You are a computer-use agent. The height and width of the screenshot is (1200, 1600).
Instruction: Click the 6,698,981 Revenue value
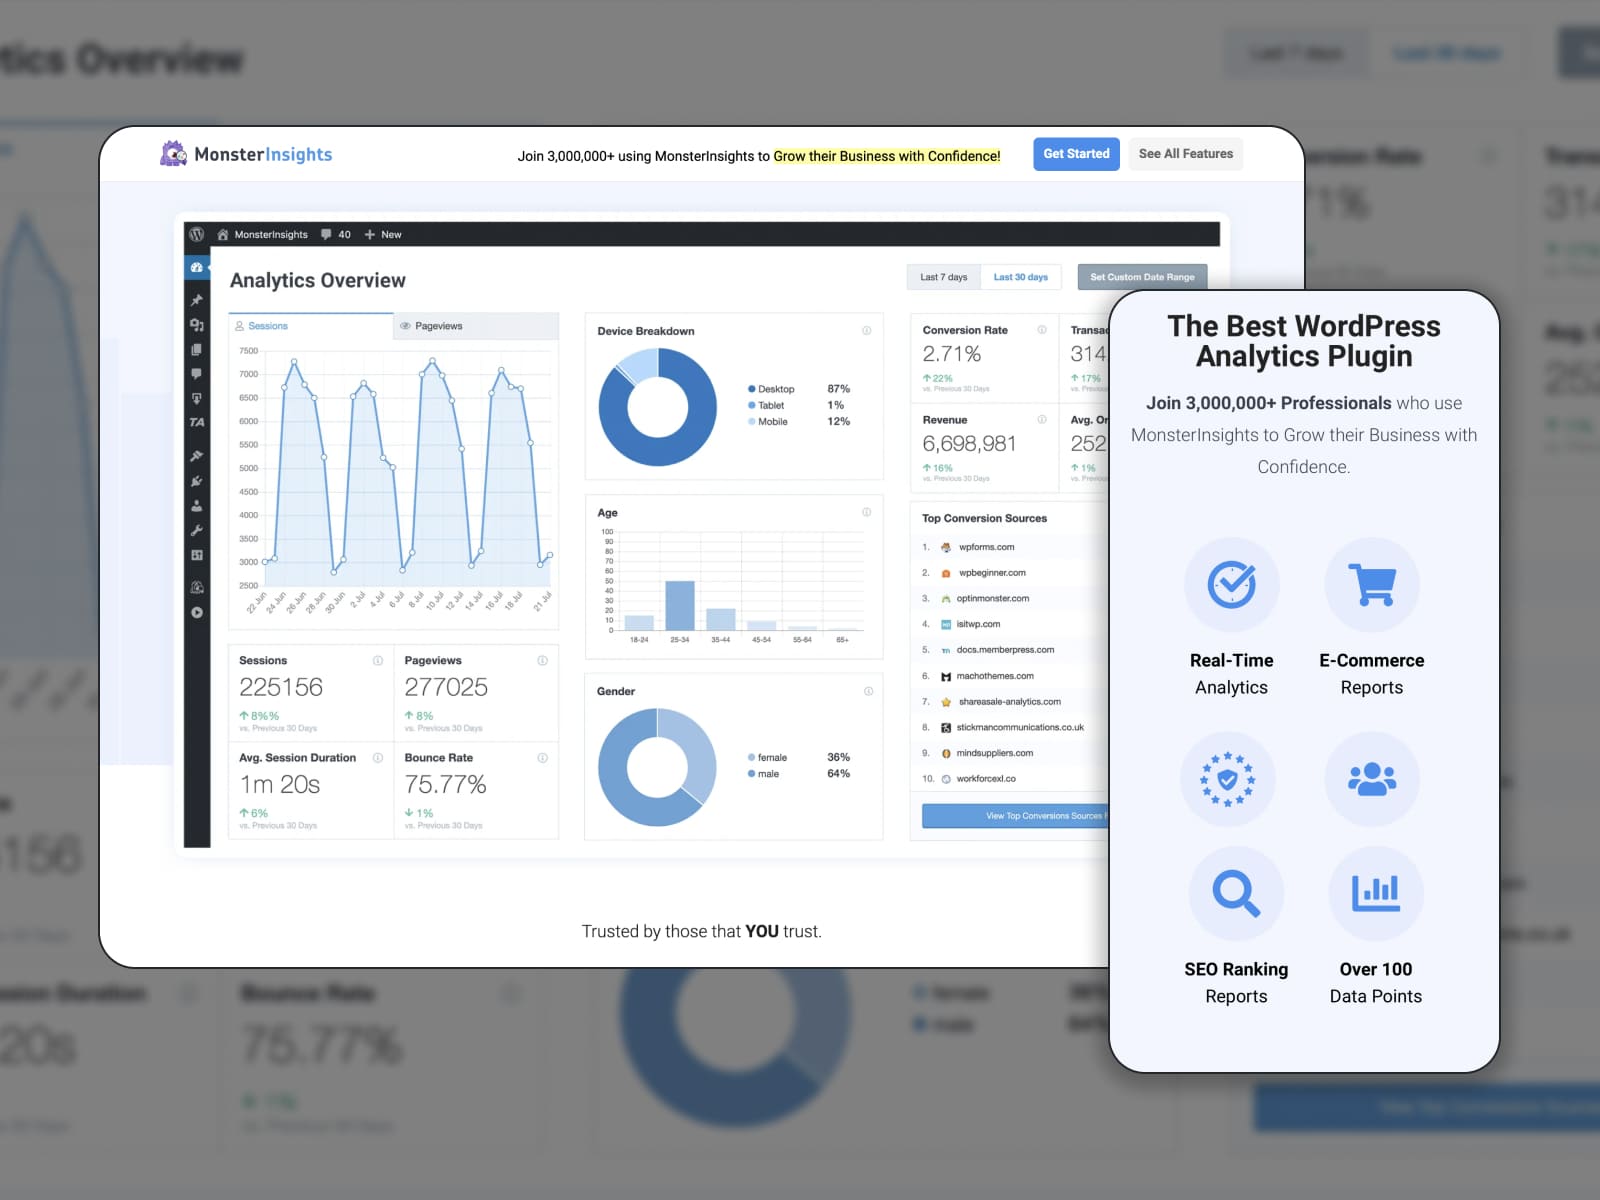tap(969, 444)
